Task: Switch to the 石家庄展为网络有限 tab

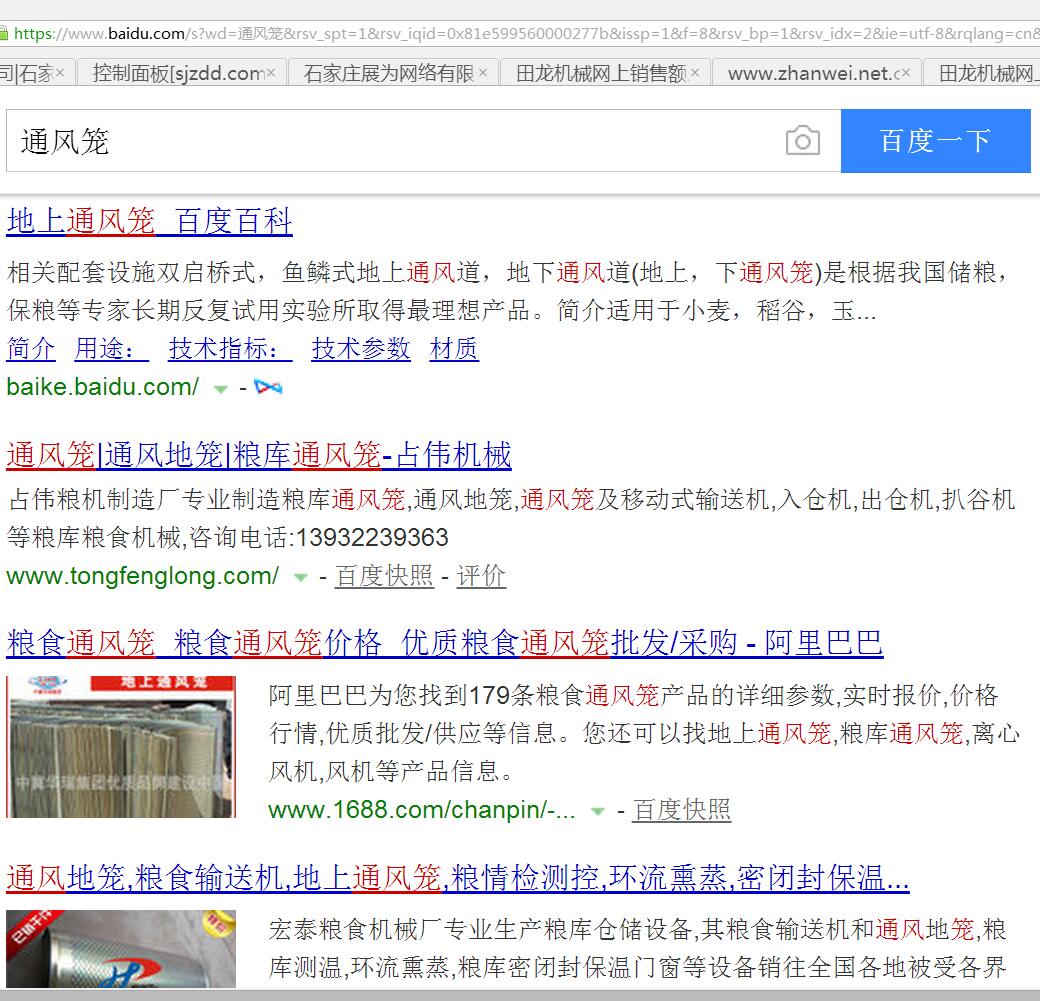Action: coord(389,73)
